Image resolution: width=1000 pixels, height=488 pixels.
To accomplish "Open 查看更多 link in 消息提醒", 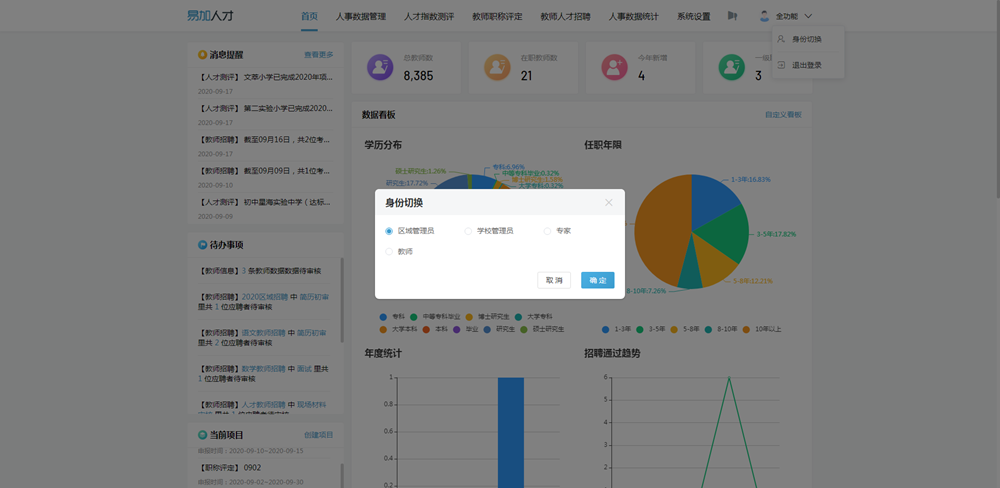I will pos(318,55).
